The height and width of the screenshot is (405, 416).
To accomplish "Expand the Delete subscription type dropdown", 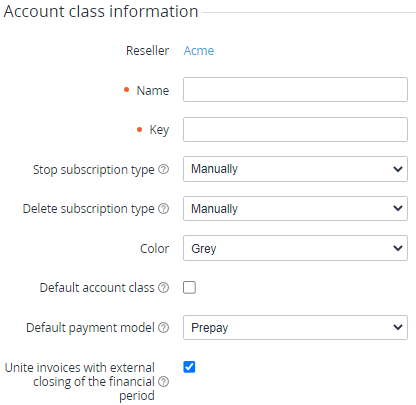I will 295,209.
